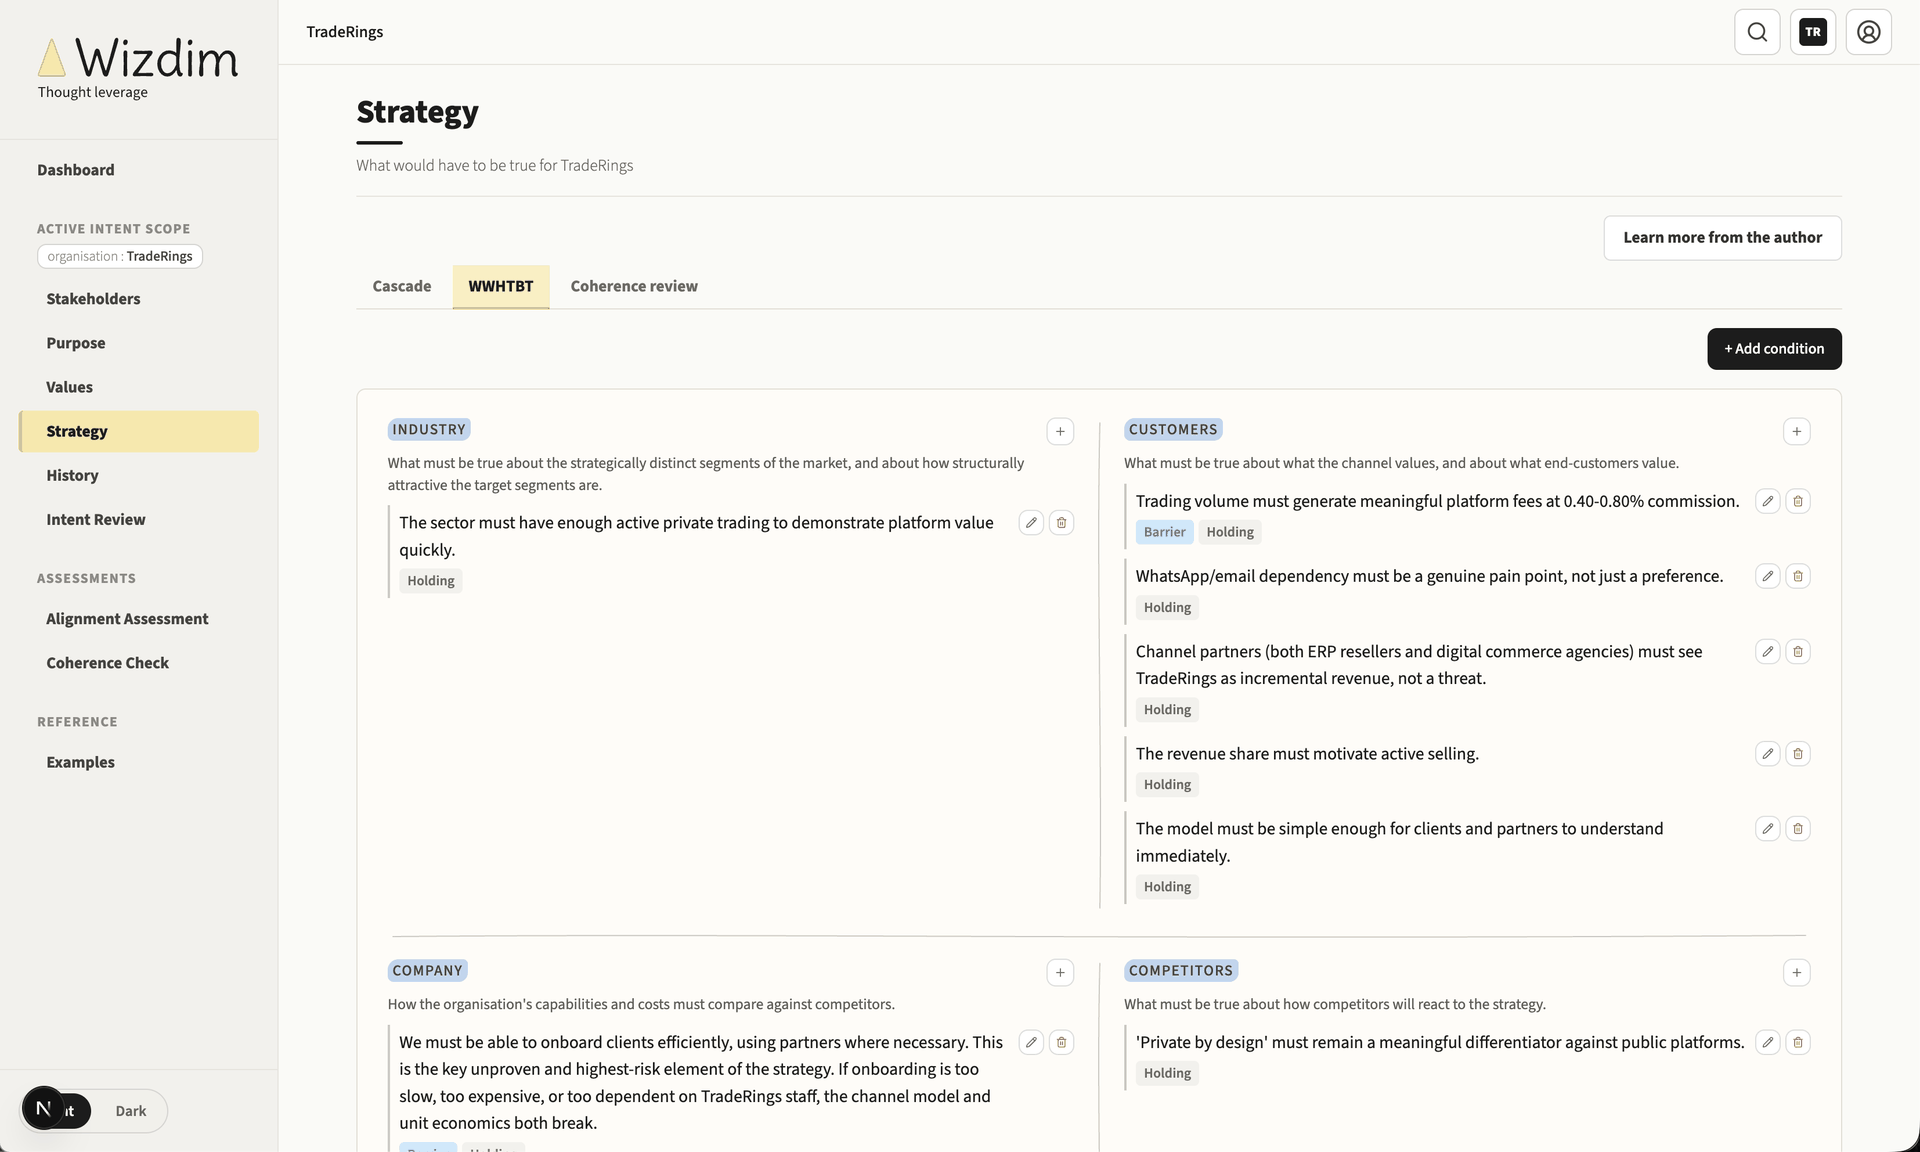This screenshot has width=1920, height=1152.
Task: Delete the 'onboard clients efficiently' condition
Action: (x=1062, y=1042)
